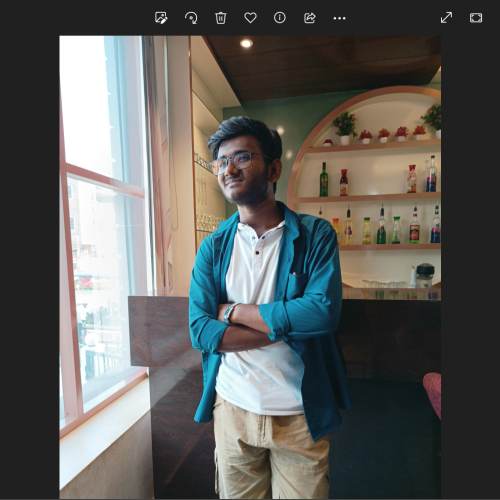
Task: Open the Edit image tool
Action: (x=161, y=18)
